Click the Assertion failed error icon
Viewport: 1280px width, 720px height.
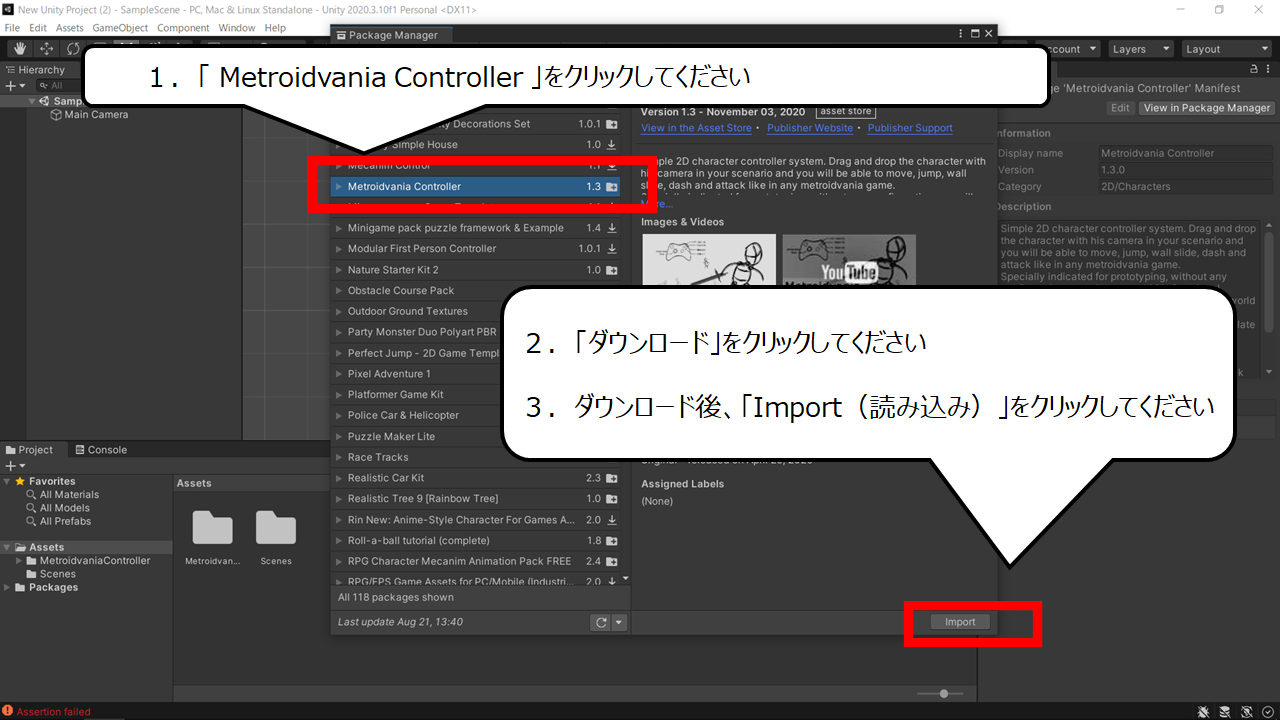coord(8,712)
